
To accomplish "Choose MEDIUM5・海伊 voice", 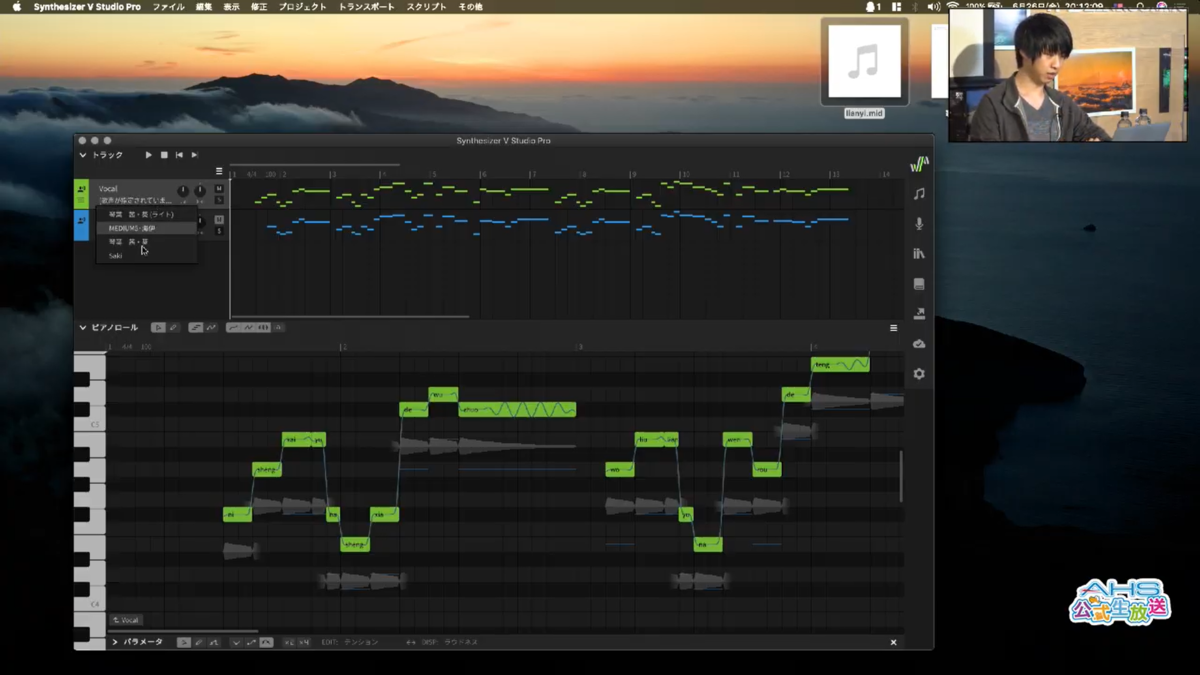I will tap(146, 228).
